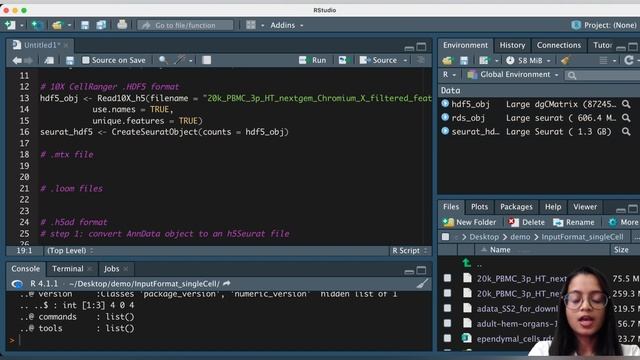The image size is (640, 360).
Task: Re-run the previous code region
Action: pos(342,60)
